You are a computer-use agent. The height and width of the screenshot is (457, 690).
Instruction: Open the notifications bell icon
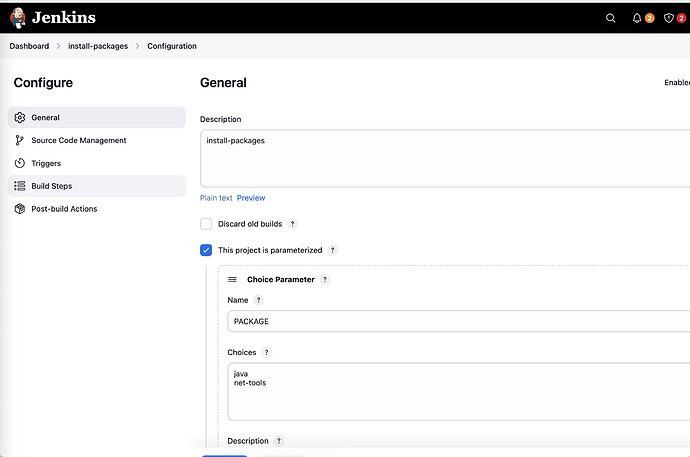637,18
